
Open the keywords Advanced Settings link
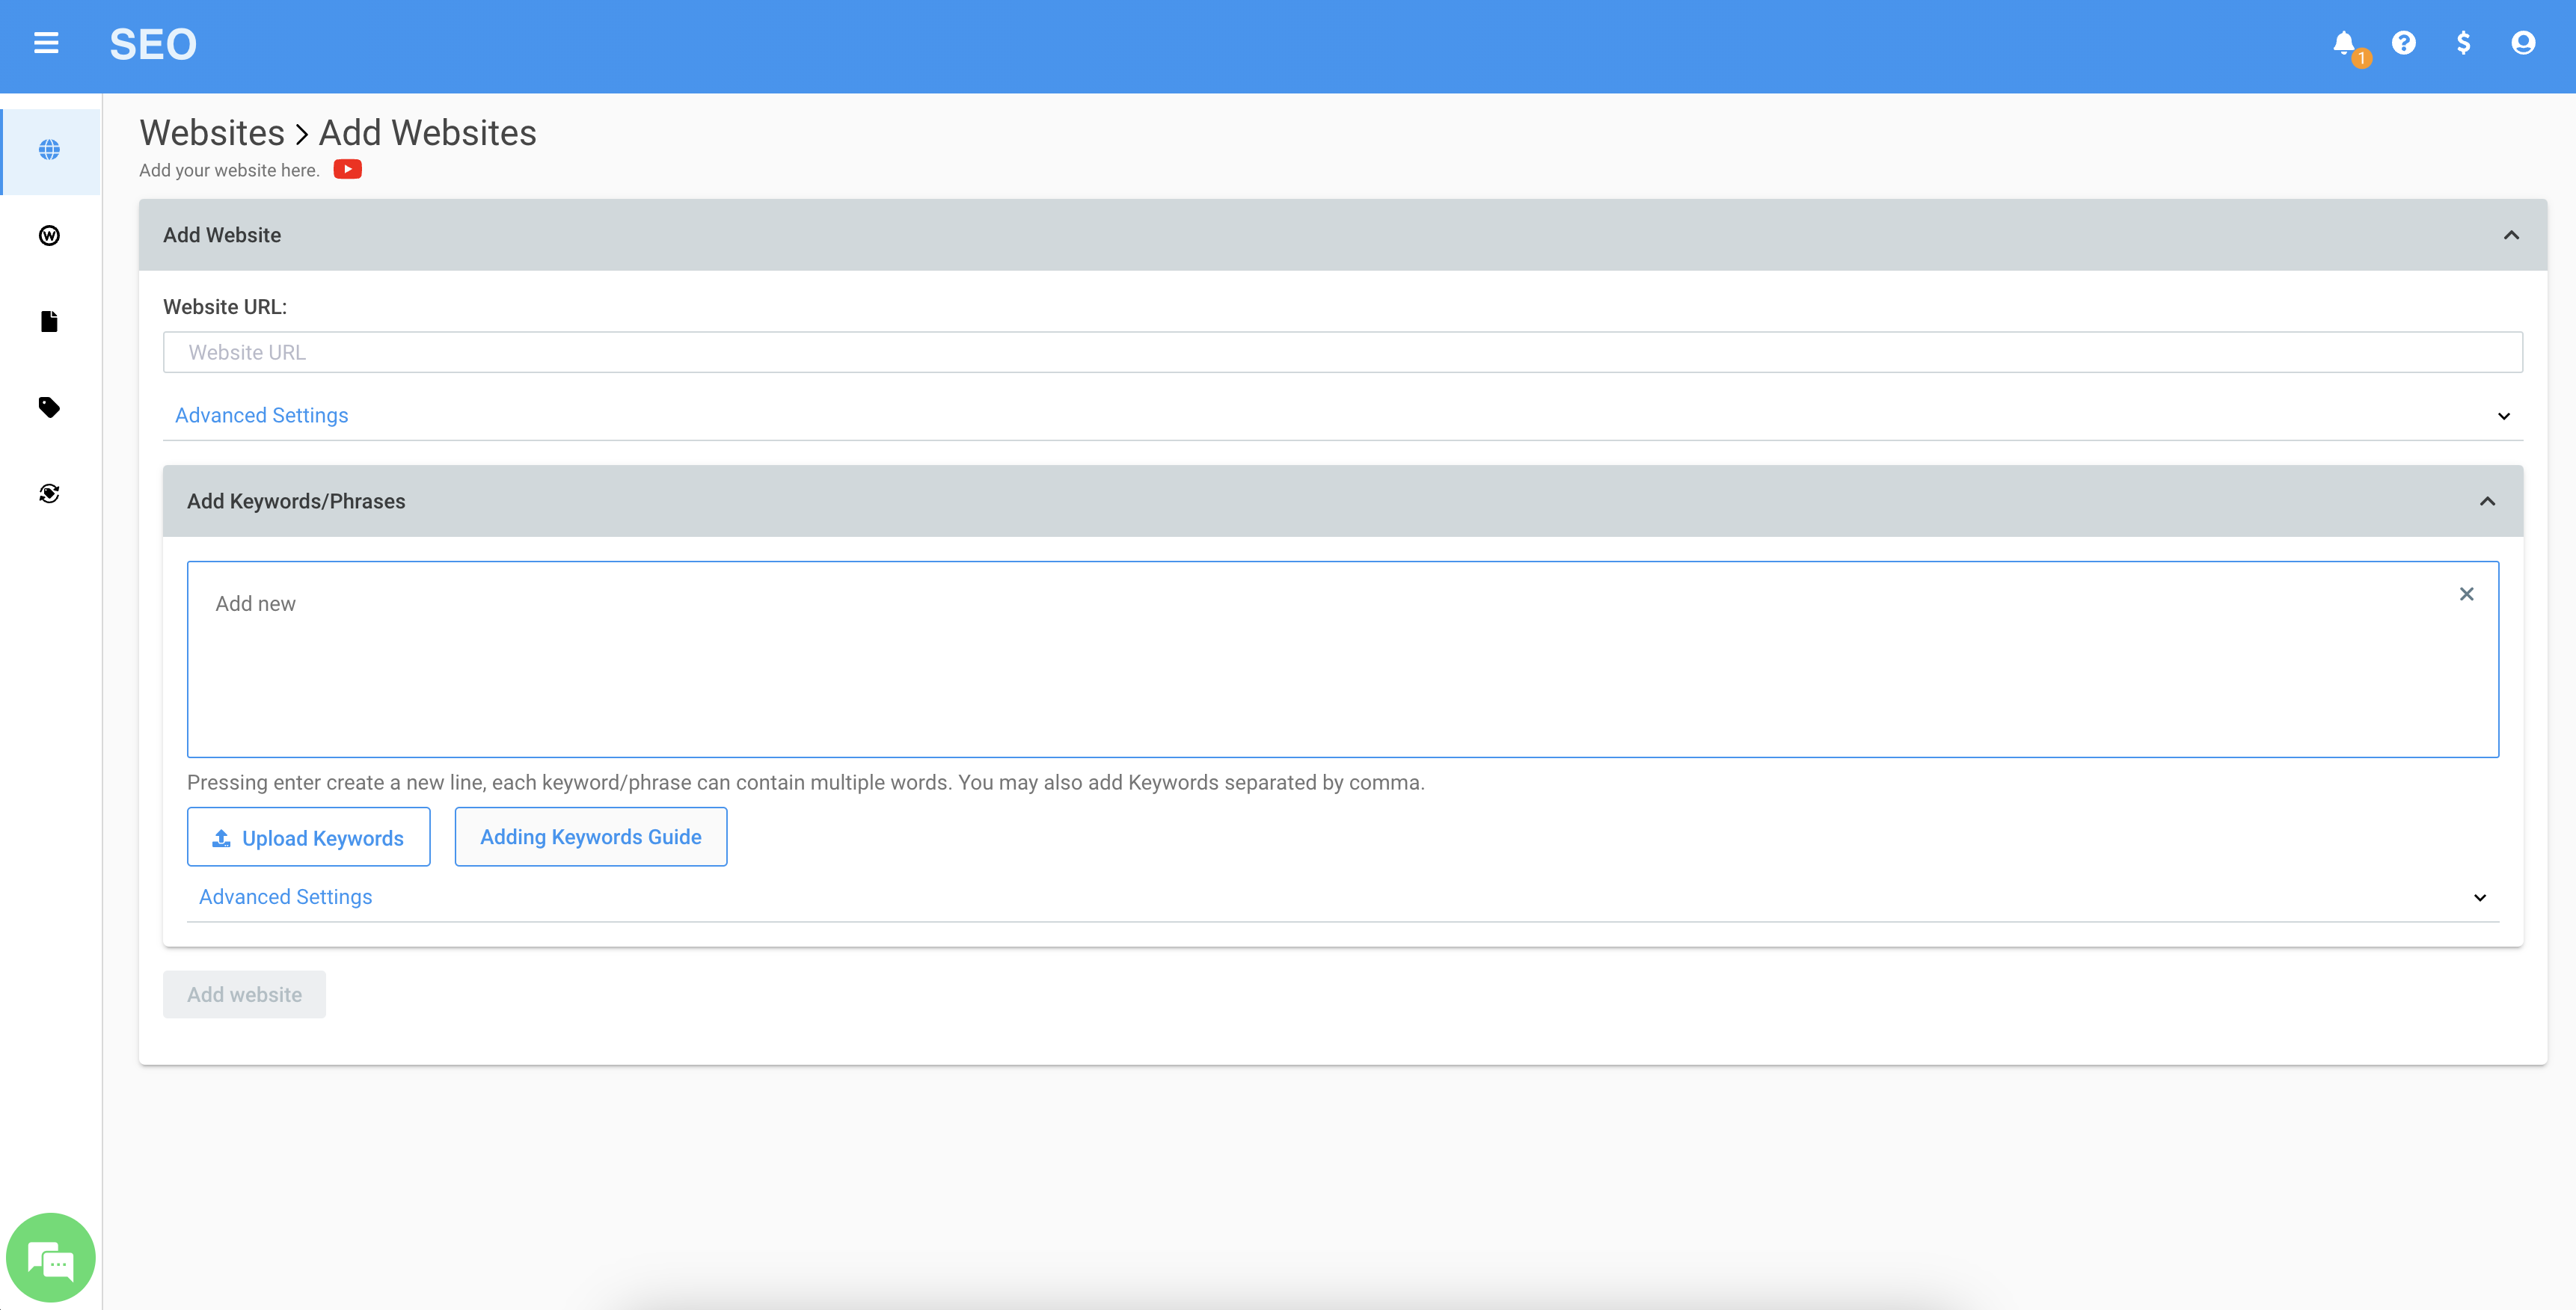tap(286, 897)
